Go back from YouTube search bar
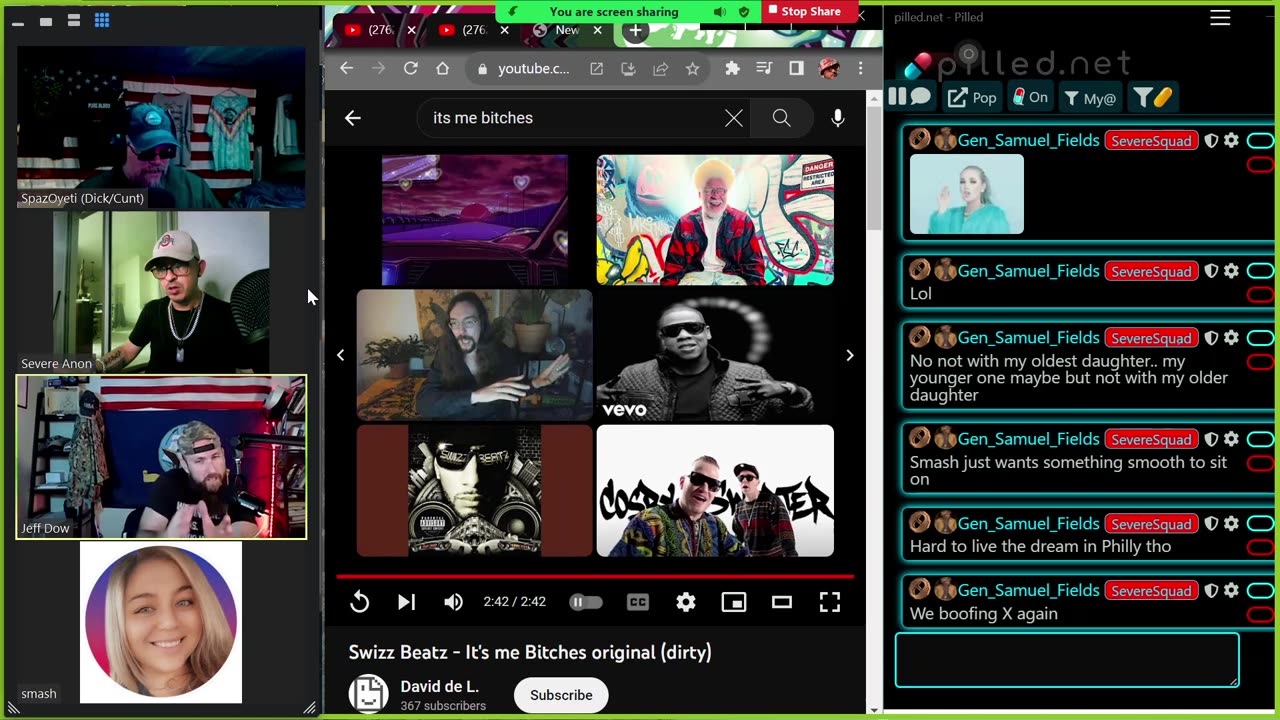The image size is (1280, 720). click(352, 118)
